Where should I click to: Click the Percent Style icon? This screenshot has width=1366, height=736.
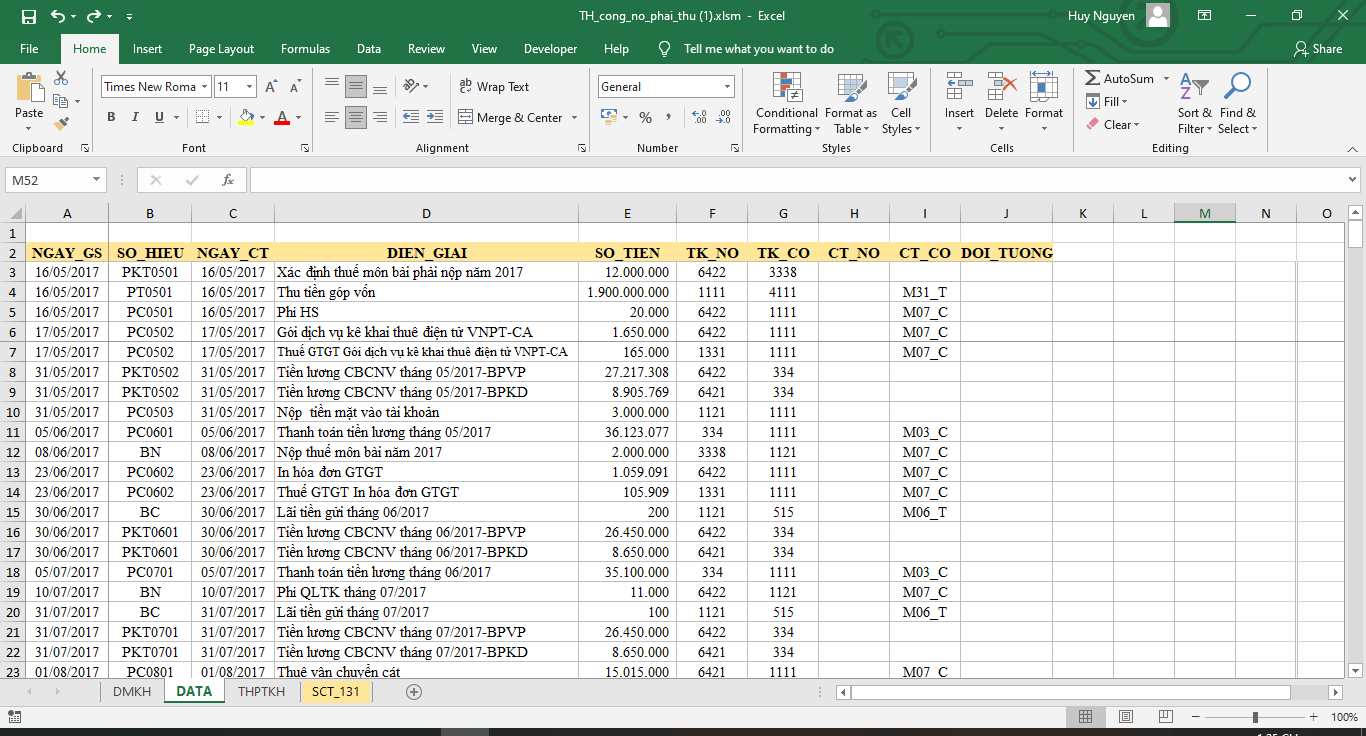(645, 118)
